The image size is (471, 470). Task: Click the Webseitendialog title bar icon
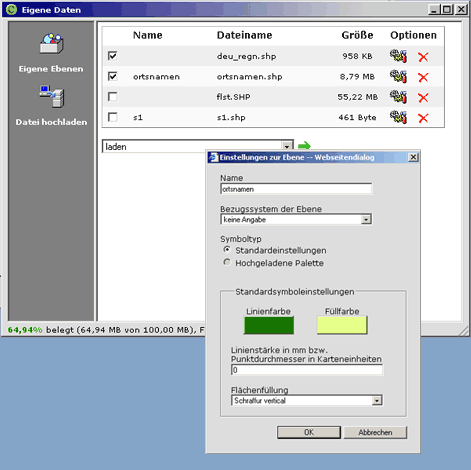point(213,157)
